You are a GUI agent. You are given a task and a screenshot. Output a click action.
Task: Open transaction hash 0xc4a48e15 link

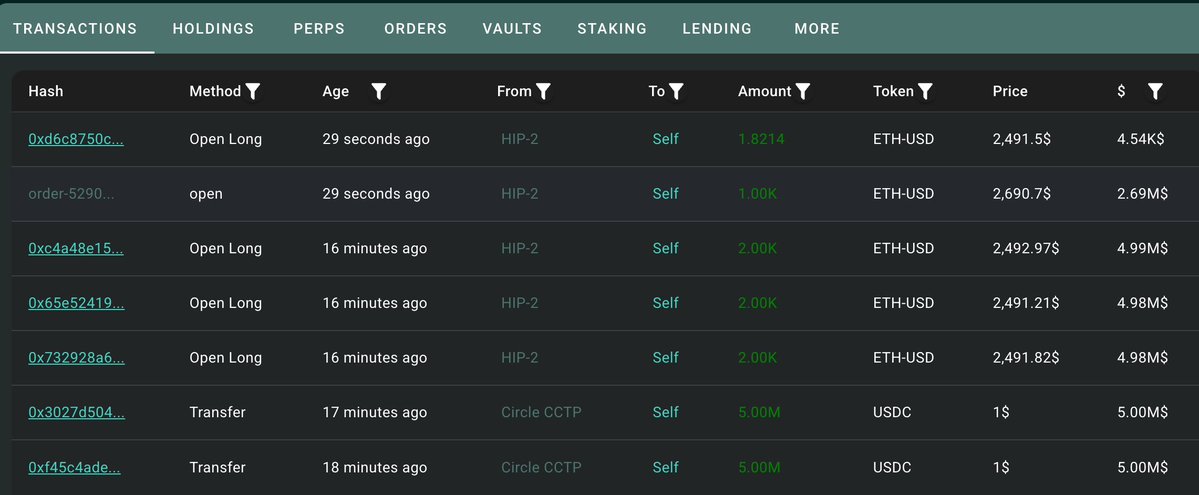(76, 249)
